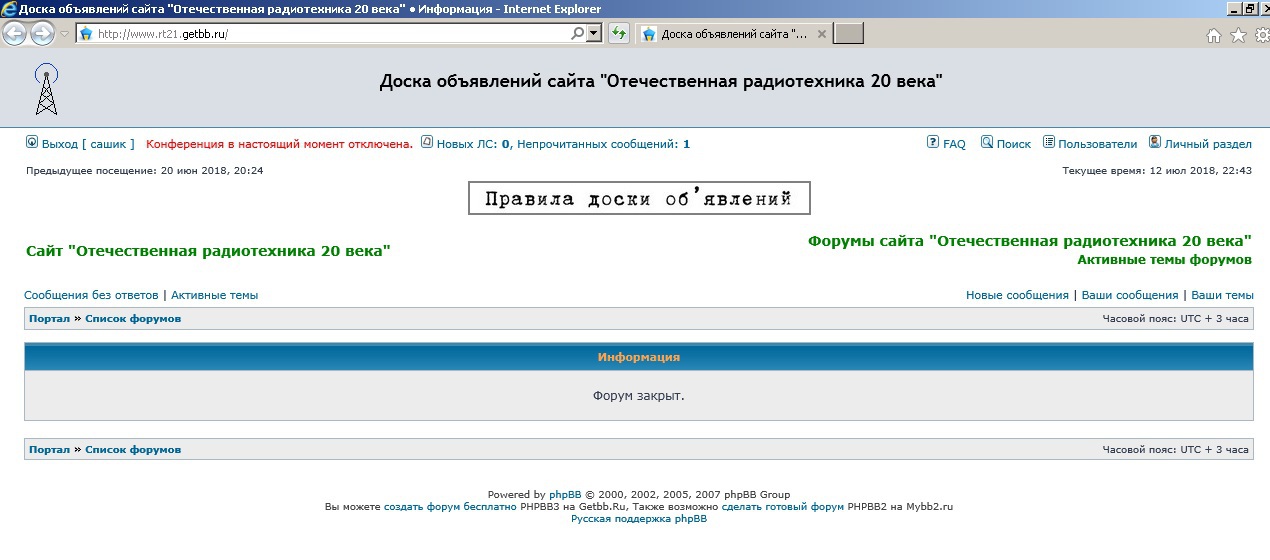The image size is (1270, 560).
Task: Open green link 'Сайт Отечественная радиотехника 20 века'
Action: pos(208,250)
